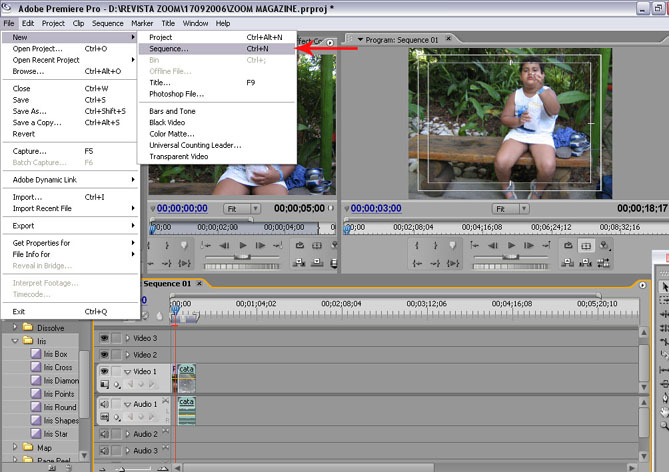Click Play button in Program monitor
Screen dimensions: 669x472
(x=511, y=245)
